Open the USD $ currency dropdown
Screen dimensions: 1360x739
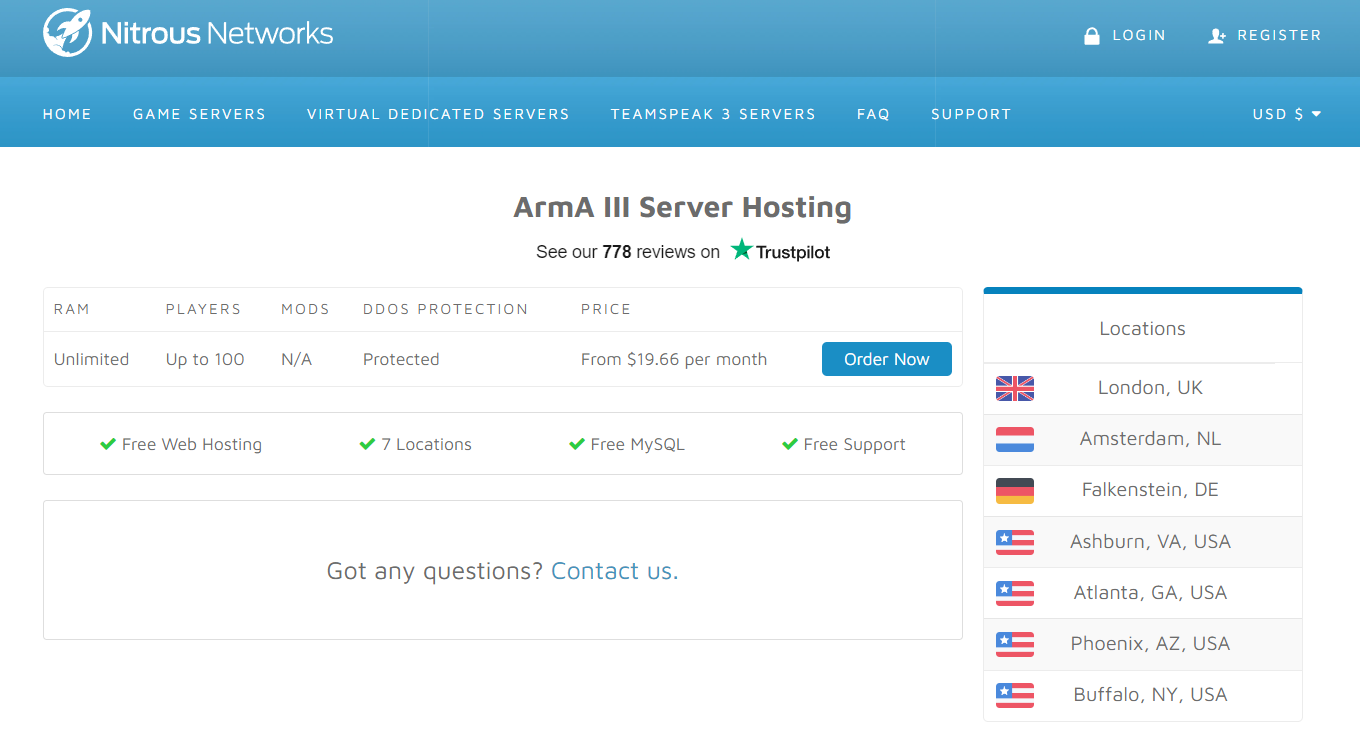point(1287,114)
